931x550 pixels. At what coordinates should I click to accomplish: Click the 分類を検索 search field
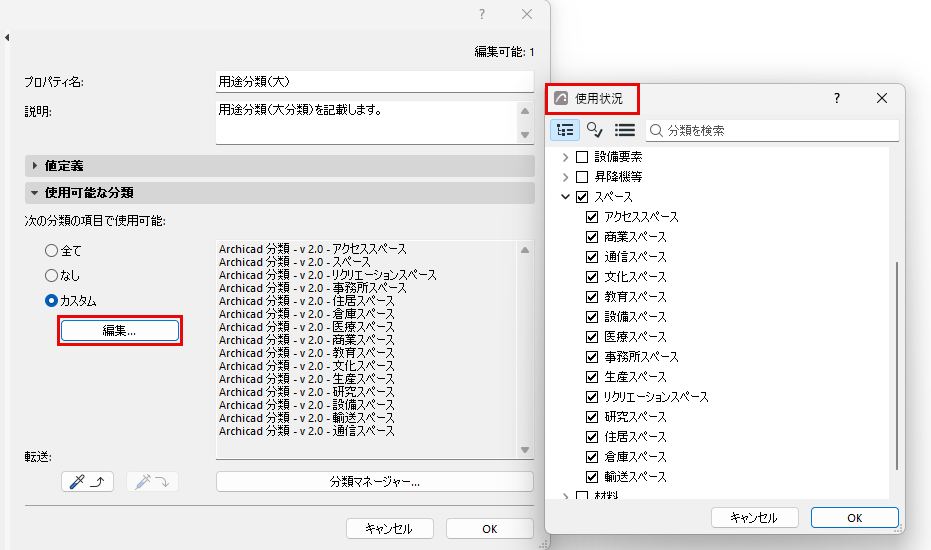(x=772, y=130)
